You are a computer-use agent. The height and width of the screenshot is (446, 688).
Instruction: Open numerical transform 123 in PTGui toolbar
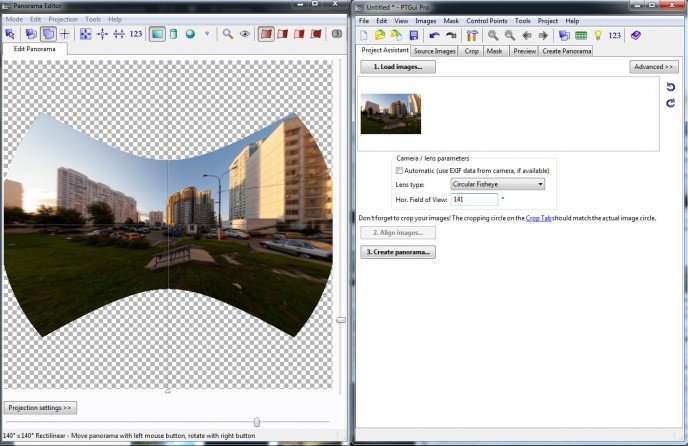click(x=615, y=36)
